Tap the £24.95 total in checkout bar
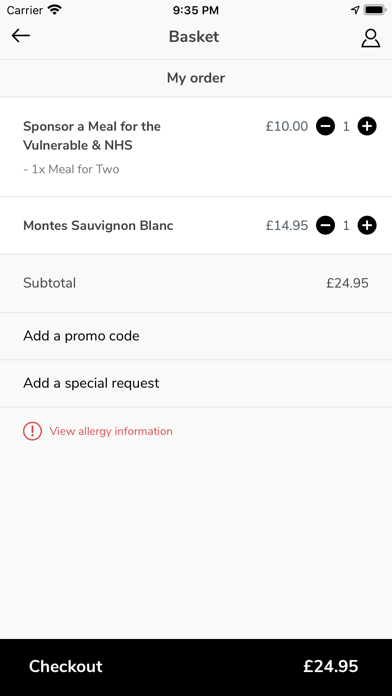This screenshot has width=392, height=696. (x=331, y=666)
